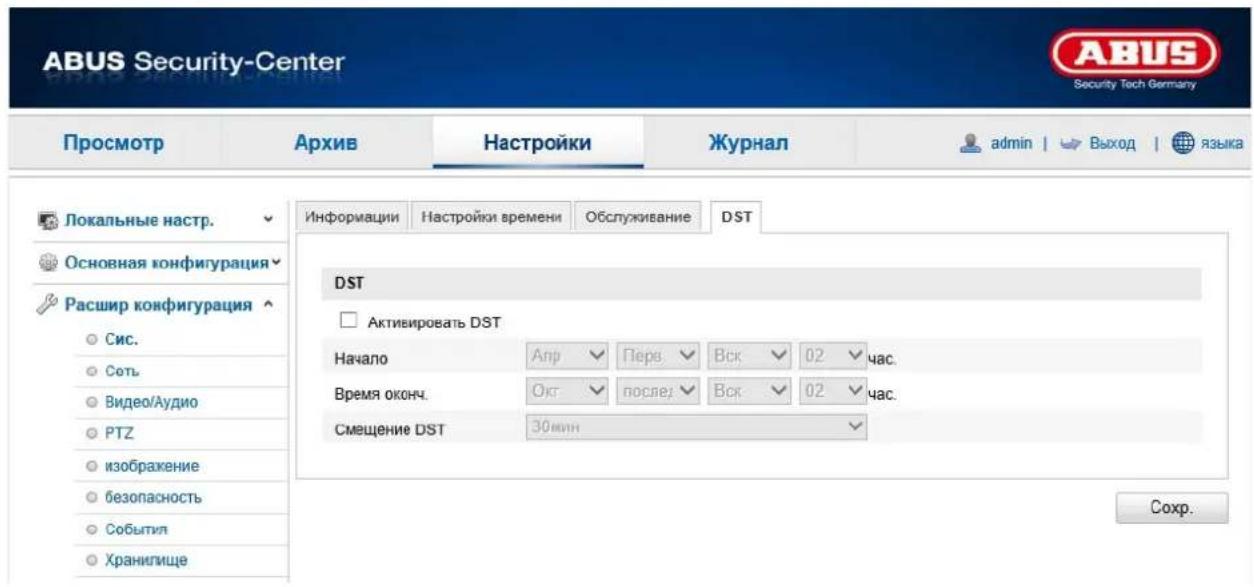Open the Время оконч. weekday dropdown Вск

pos(749,390)
